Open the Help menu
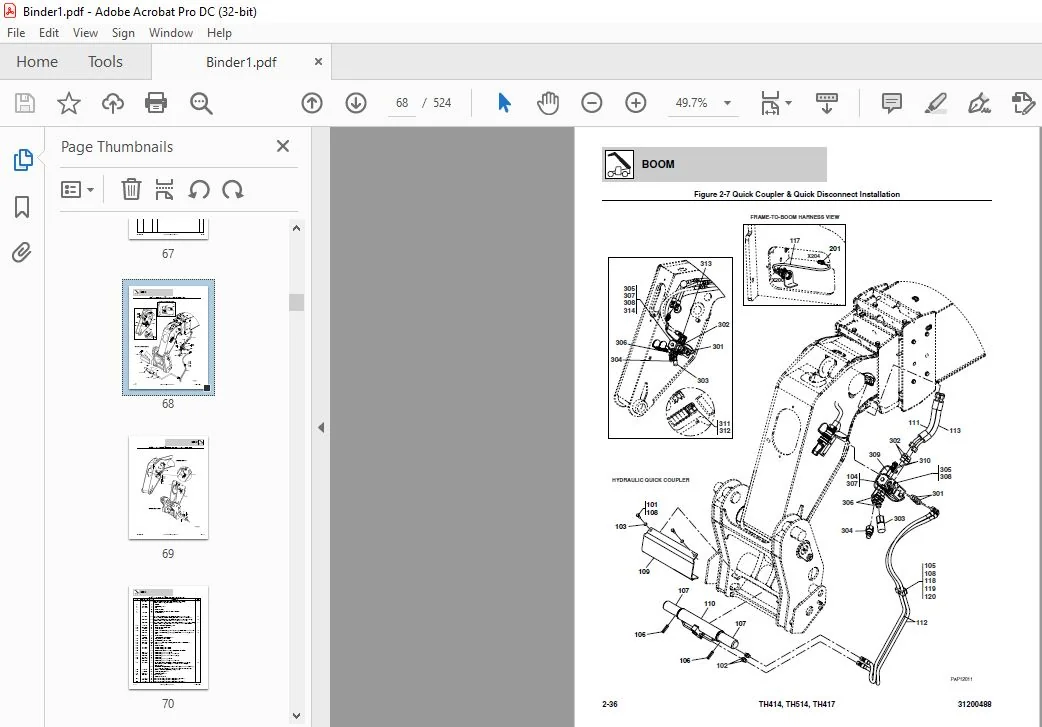 [x=219, y=33]
